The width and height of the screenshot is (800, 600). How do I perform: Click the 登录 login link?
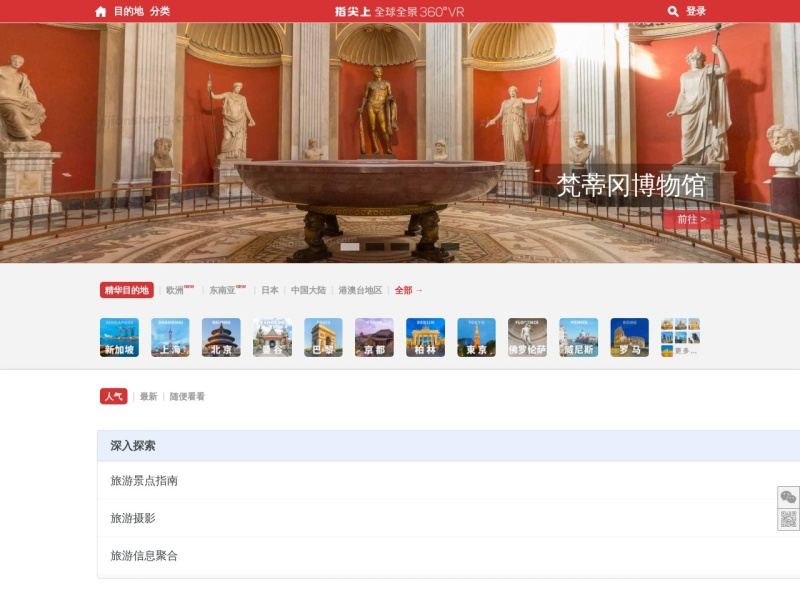tap(696, 11)
